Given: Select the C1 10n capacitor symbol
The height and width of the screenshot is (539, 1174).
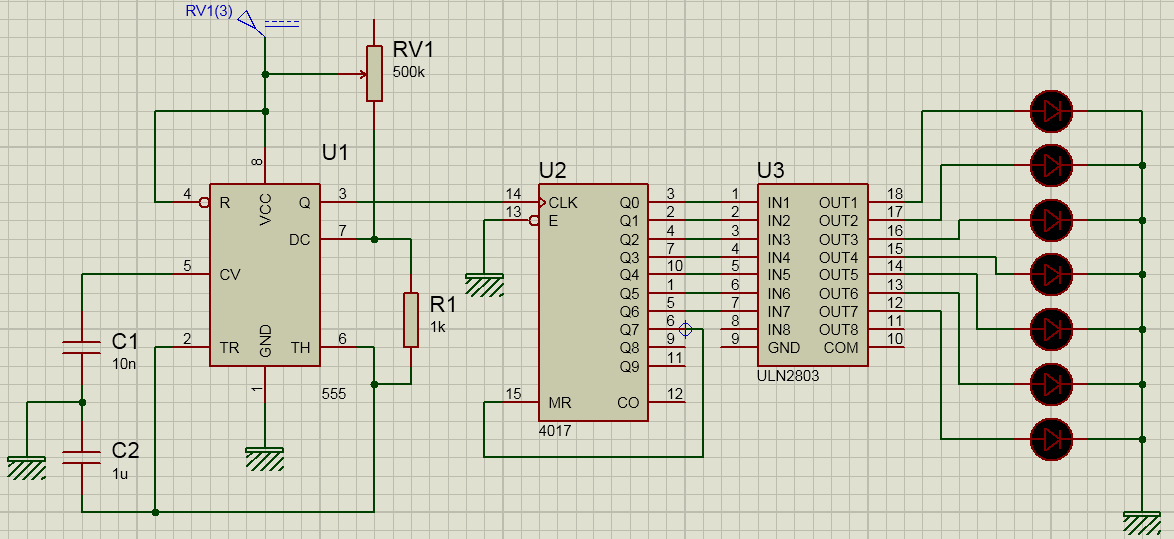Looking at the screenshot, I should point(81,347).
